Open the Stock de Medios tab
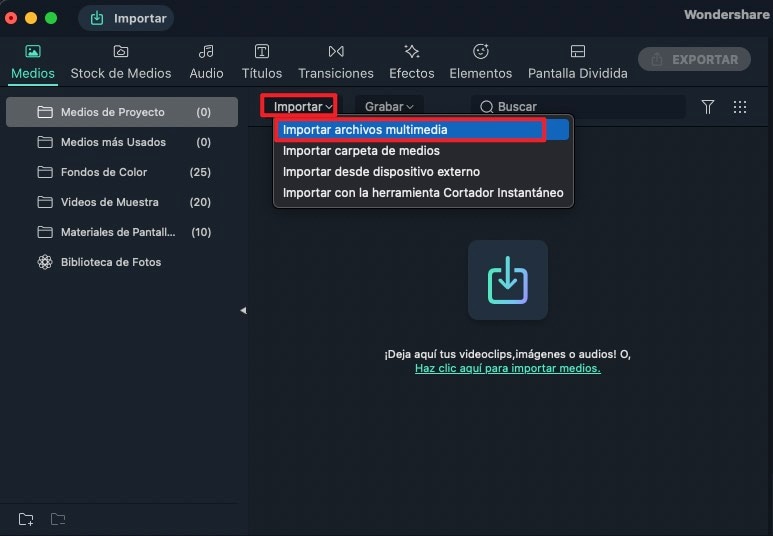Viewport: 773px width, 536px height. 121,63
